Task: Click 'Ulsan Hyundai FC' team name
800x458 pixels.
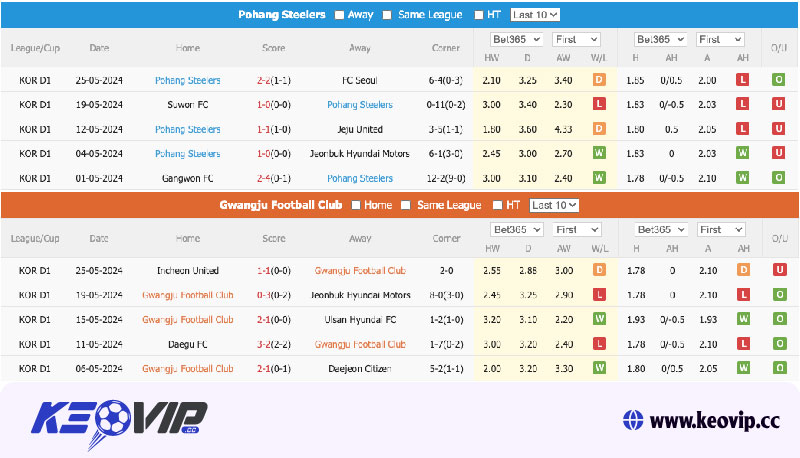Action: tap(360, 320)
